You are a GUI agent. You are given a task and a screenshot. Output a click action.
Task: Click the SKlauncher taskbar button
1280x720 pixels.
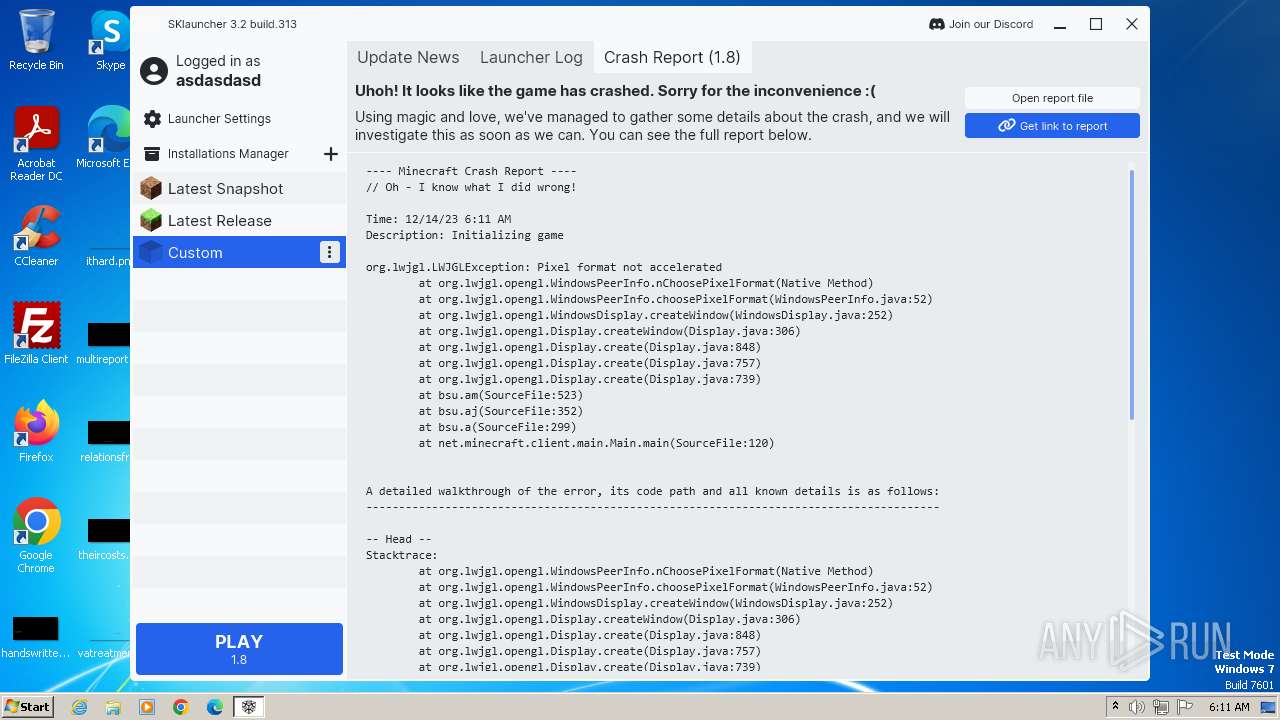[249, 707]
